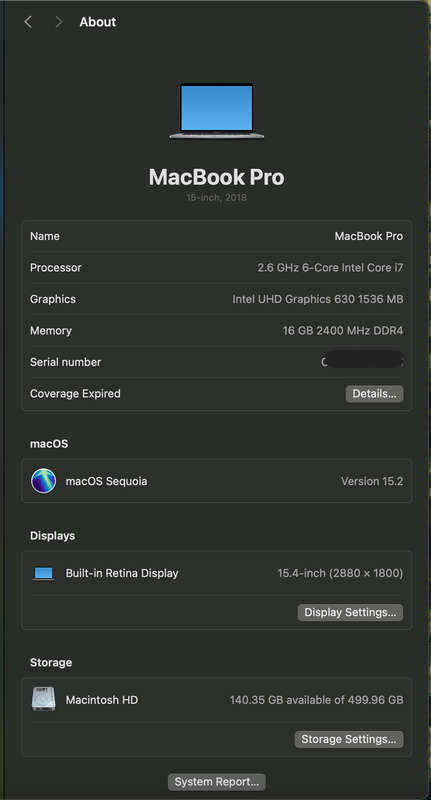431x800 pixels.
Task: Click 140.35 GB available of 499.96 GB
Action: point(317,700)
